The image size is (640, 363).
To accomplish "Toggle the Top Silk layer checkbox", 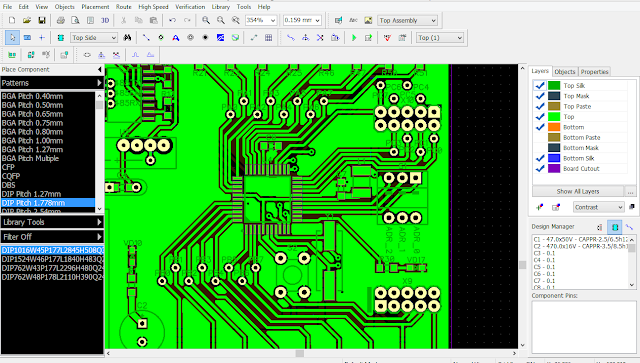I will (540, 85).
